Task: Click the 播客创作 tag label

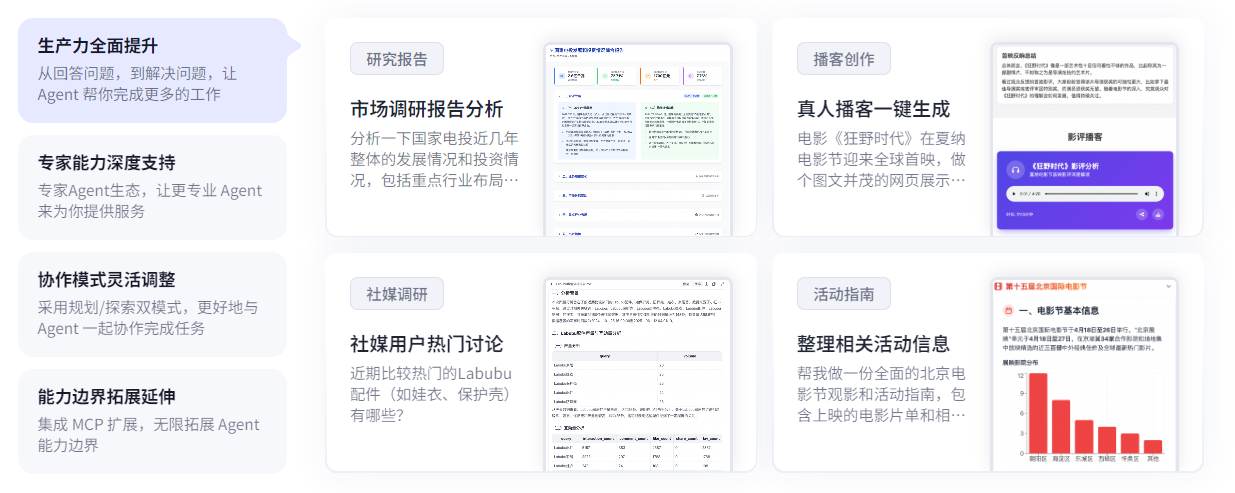Action: click(844, 59)
